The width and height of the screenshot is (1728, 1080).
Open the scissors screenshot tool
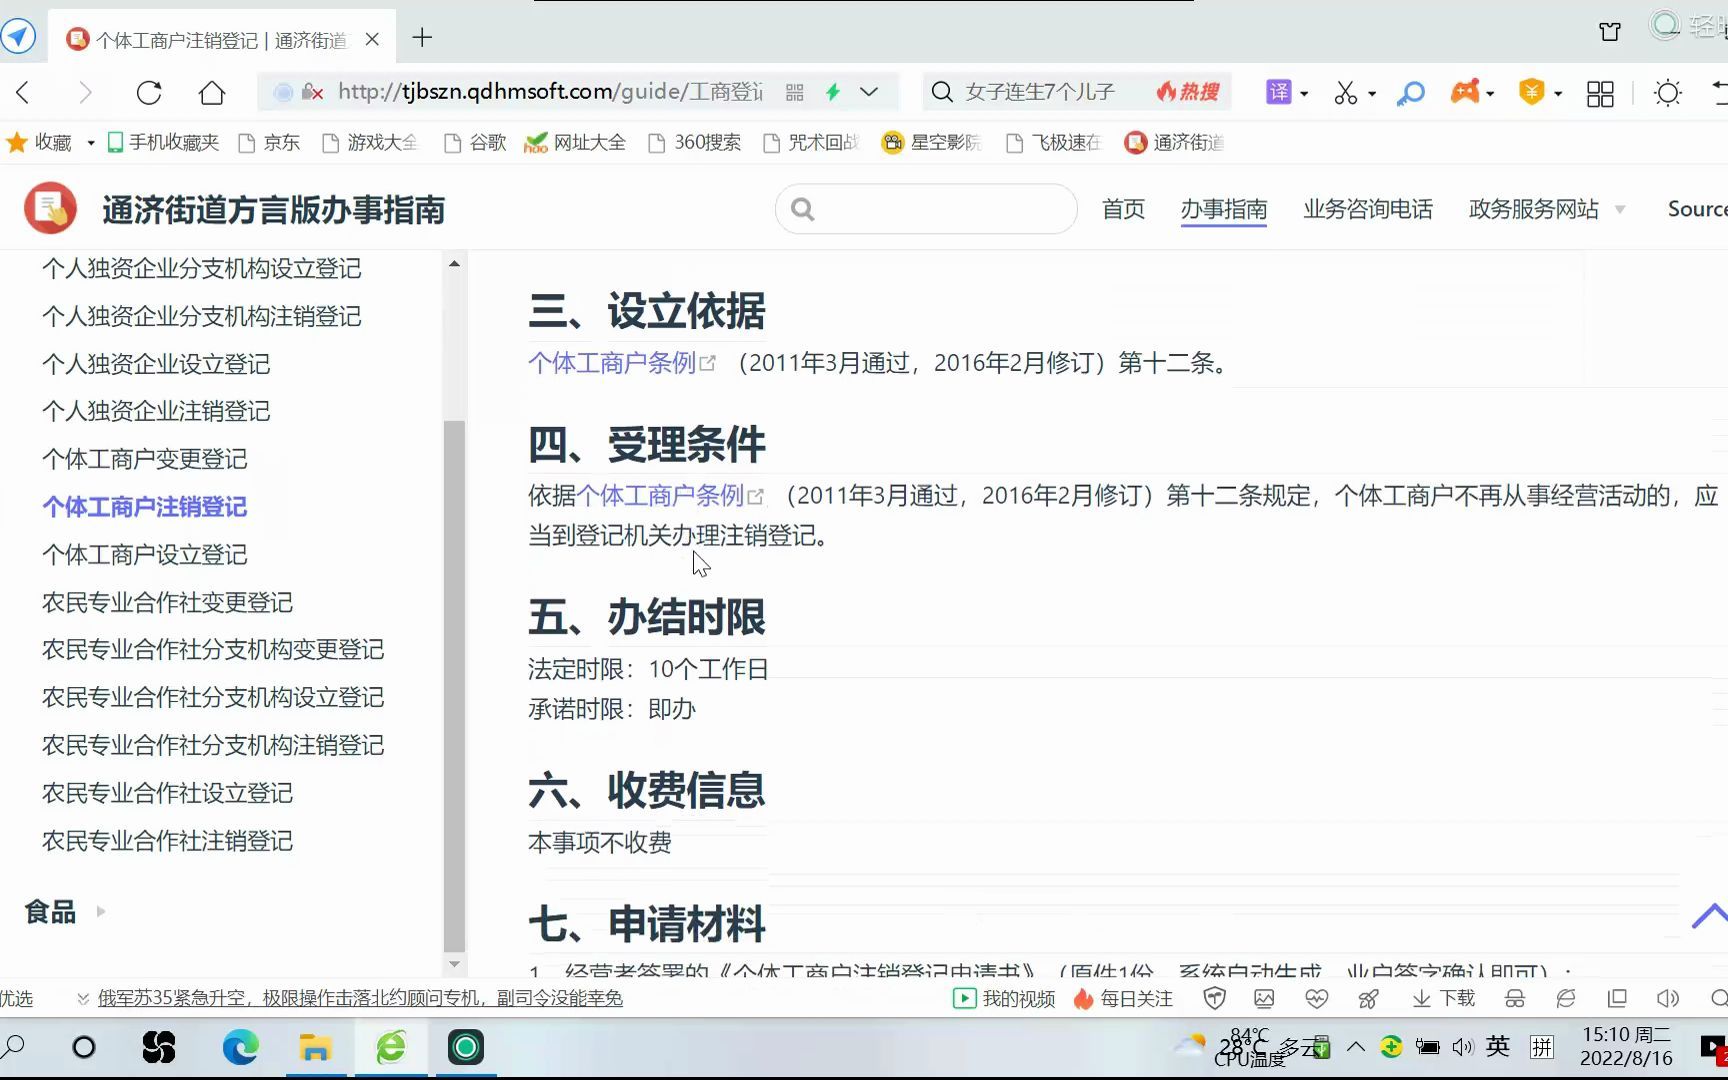(1346, 93)
